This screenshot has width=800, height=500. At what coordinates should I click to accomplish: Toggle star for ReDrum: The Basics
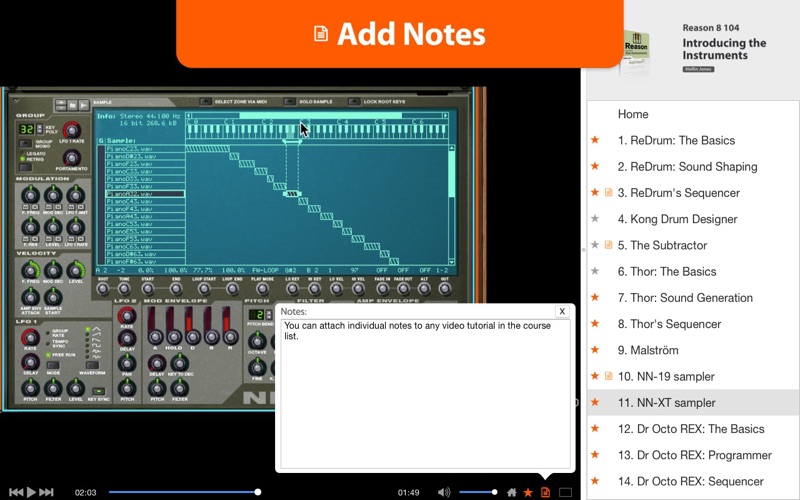[595, 140]
